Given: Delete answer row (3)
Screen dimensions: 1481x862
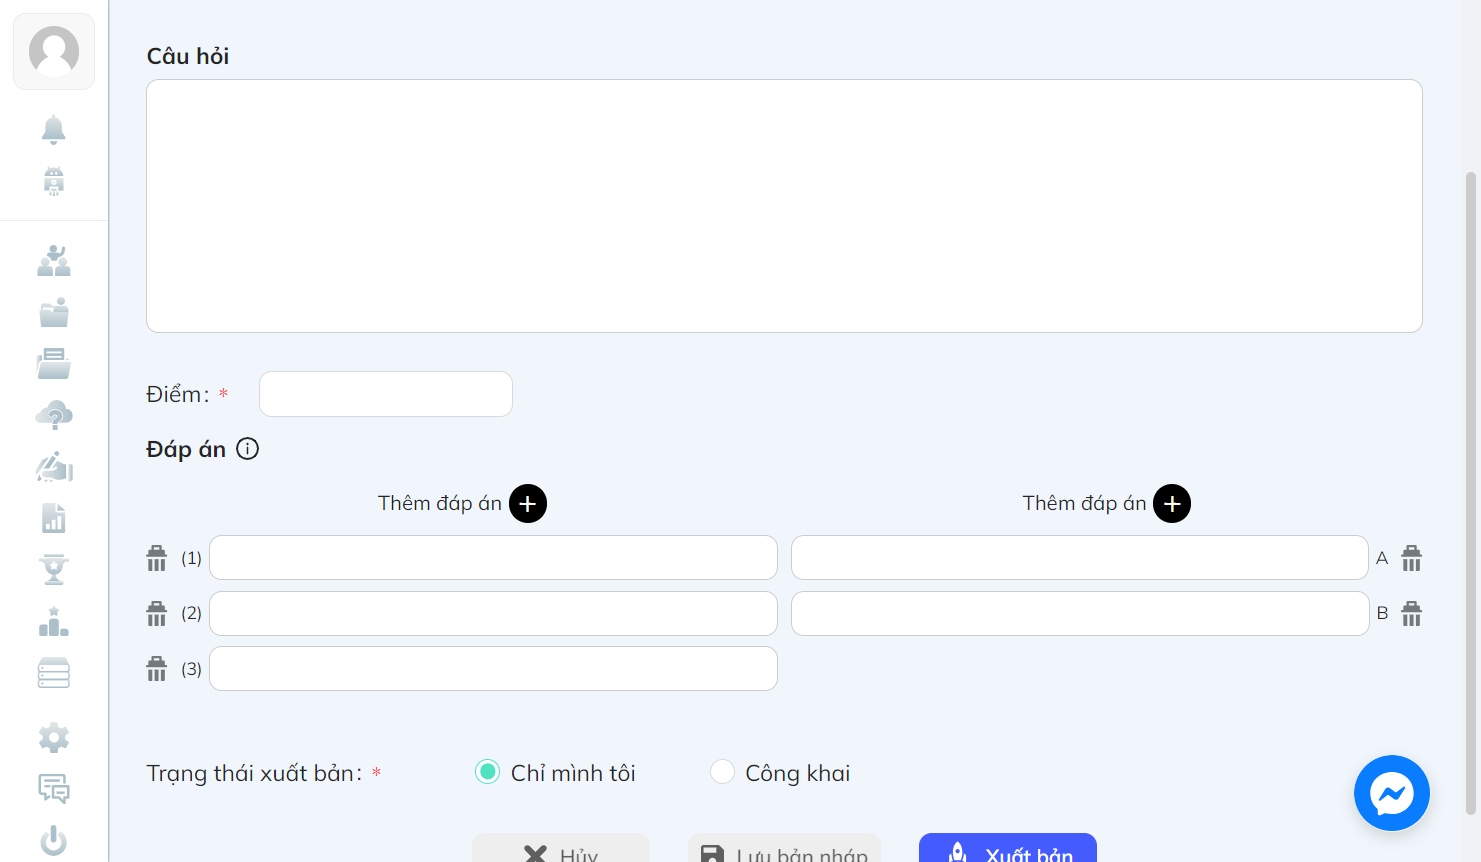Looking at the screenshot, I should (157, 668).
